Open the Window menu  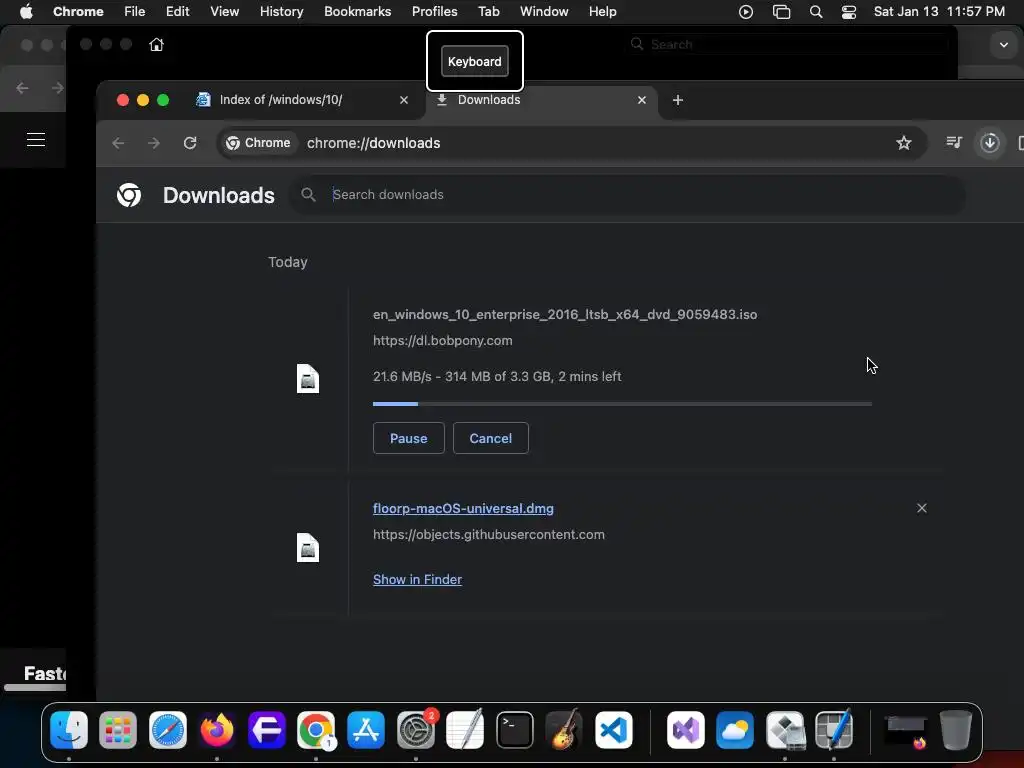[544, 11]
